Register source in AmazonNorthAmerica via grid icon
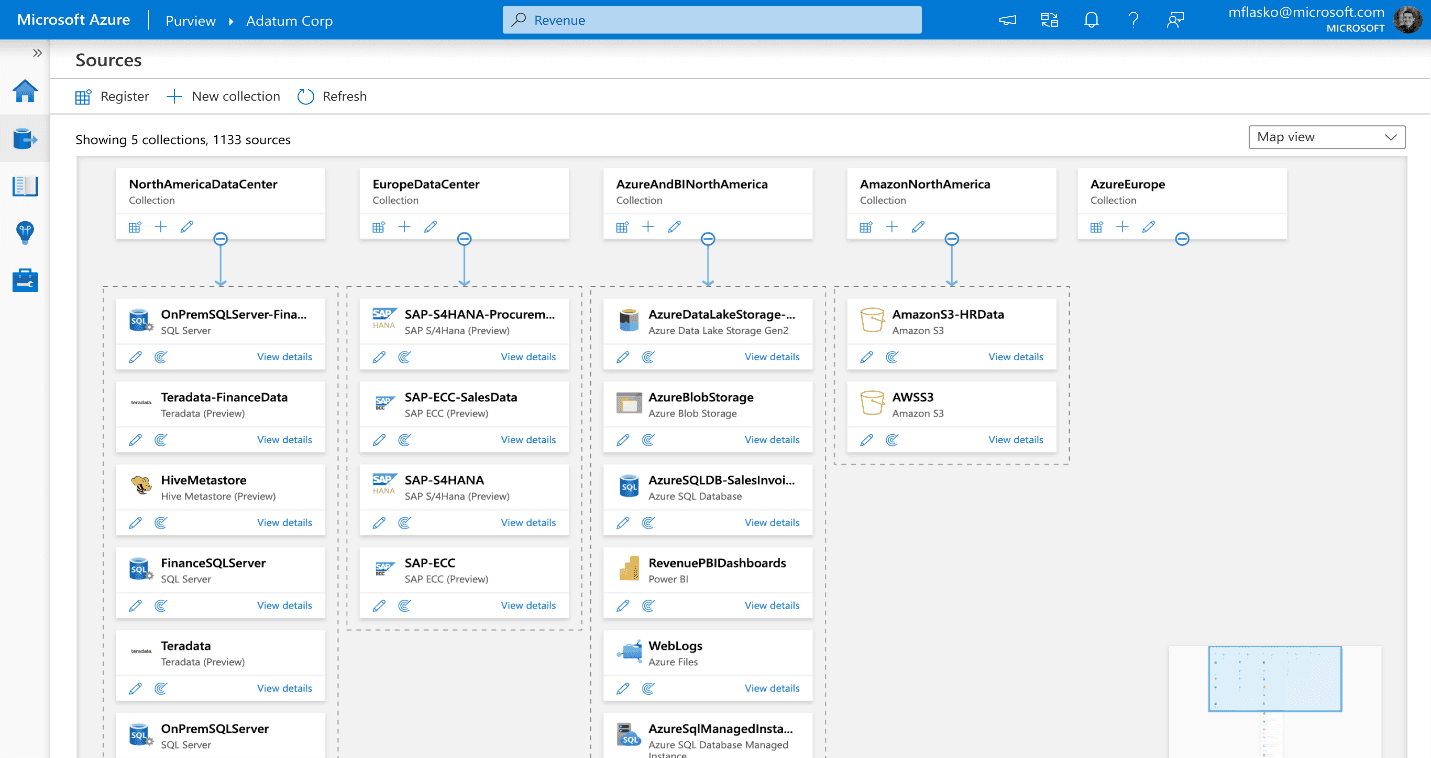Screen dimensions: 1431x758 click(866, 227)
